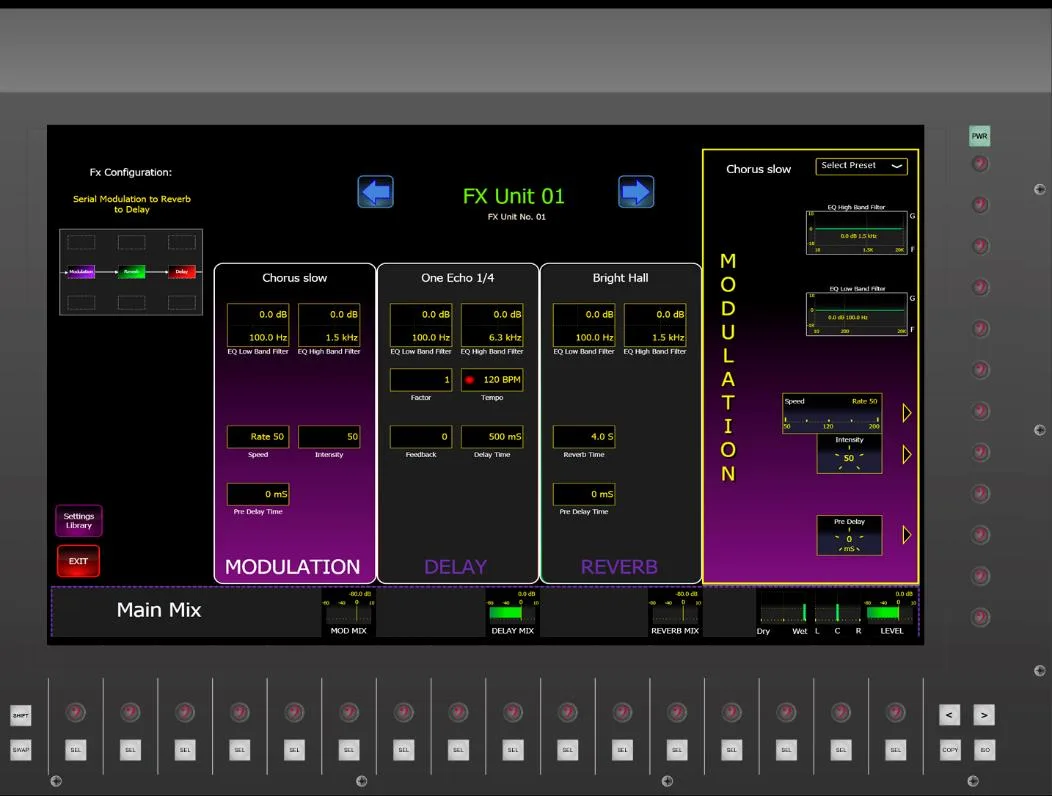1052x796 pixels.
Task: Click the 500 mS Delay Time field
Action: [492, 437]
